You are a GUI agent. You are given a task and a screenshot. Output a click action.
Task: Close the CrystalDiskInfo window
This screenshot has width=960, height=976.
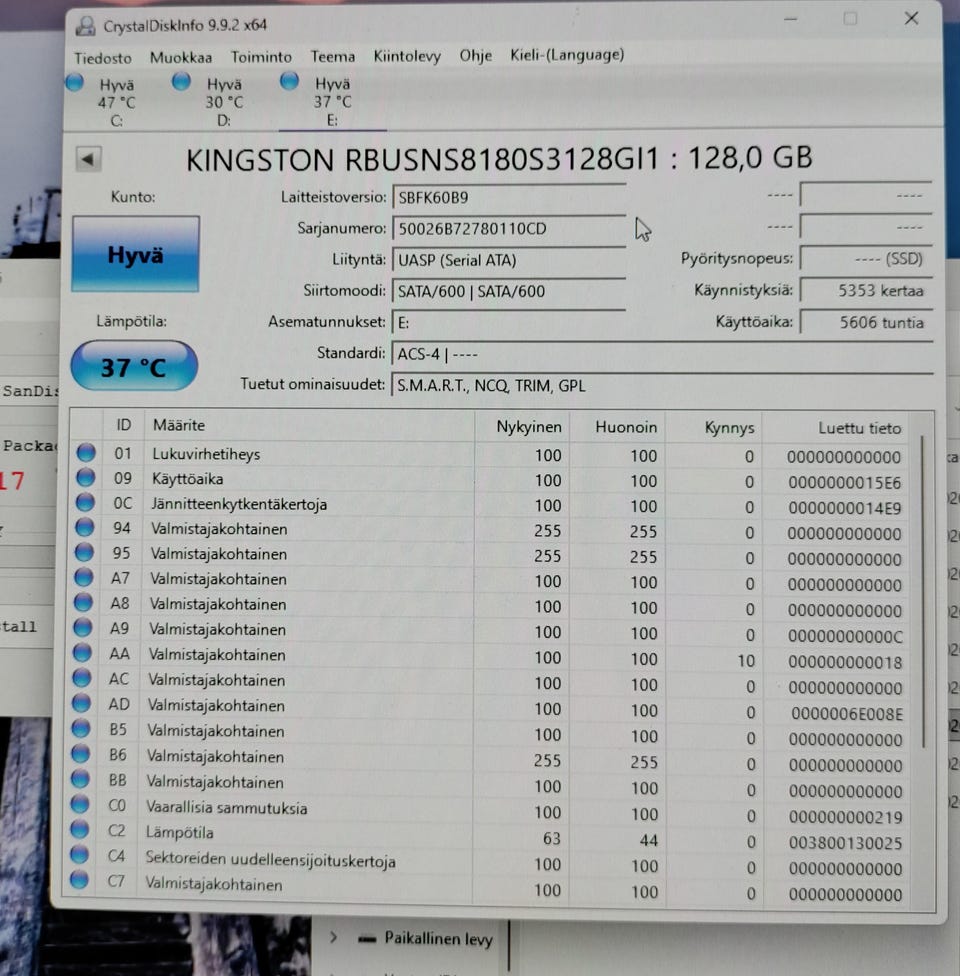(911, 19)
